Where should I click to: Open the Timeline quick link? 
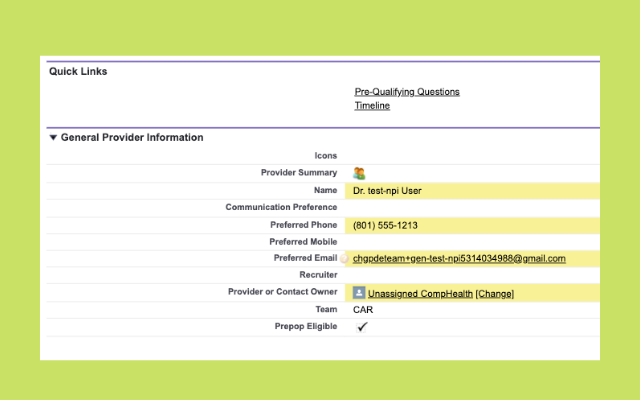point(372,106)
